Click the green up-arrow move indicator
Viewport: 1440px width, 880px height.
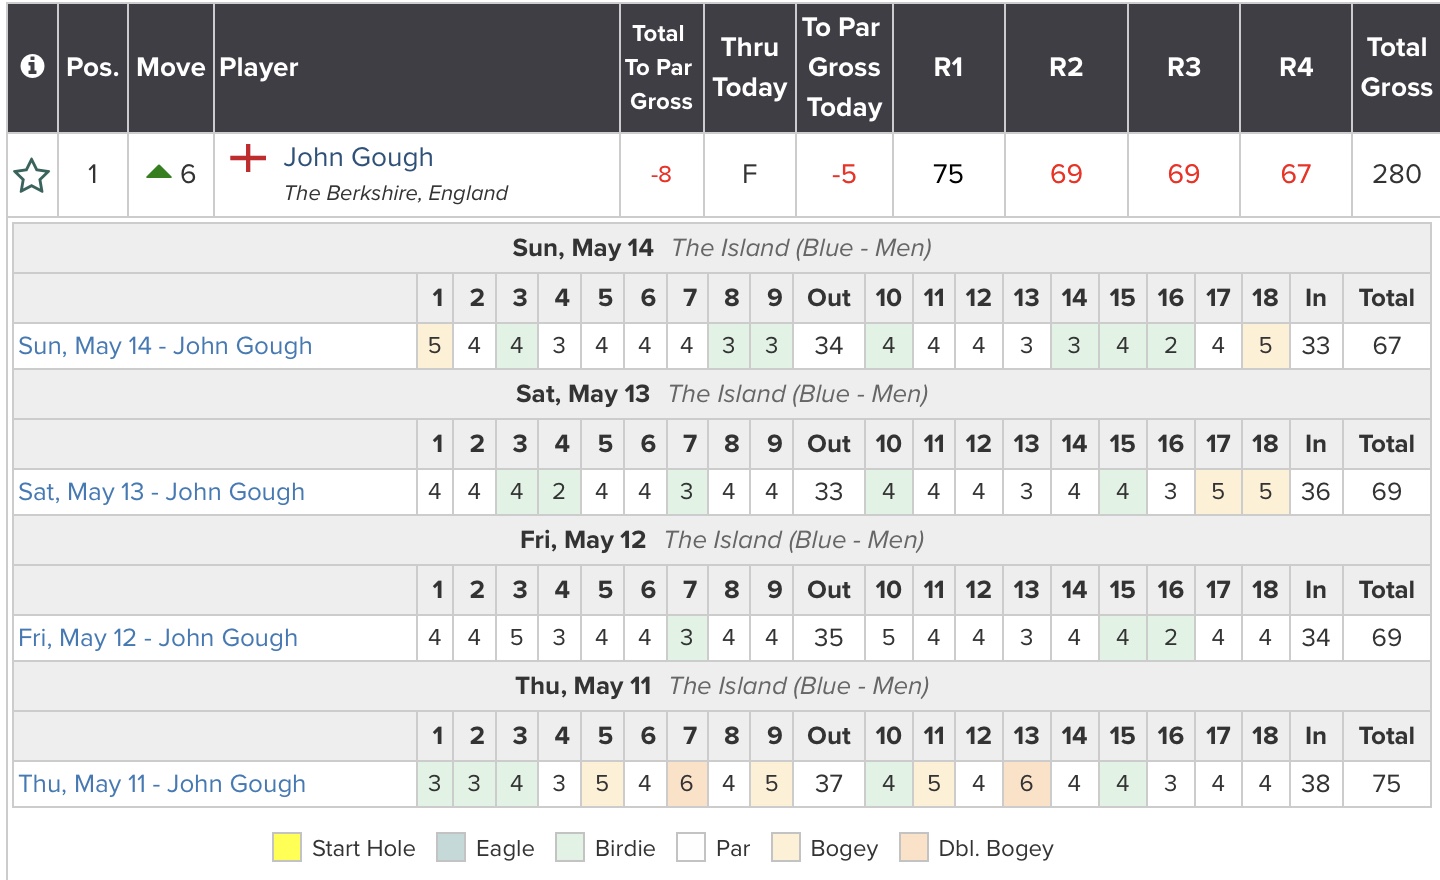159,173
